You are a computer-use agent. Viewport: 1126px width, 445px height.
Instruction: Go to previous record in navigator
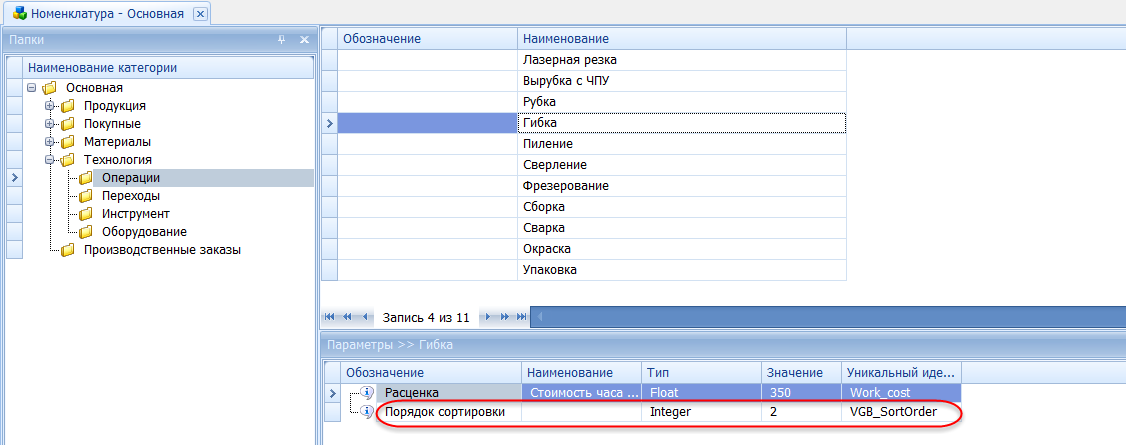tap(364, 317)
